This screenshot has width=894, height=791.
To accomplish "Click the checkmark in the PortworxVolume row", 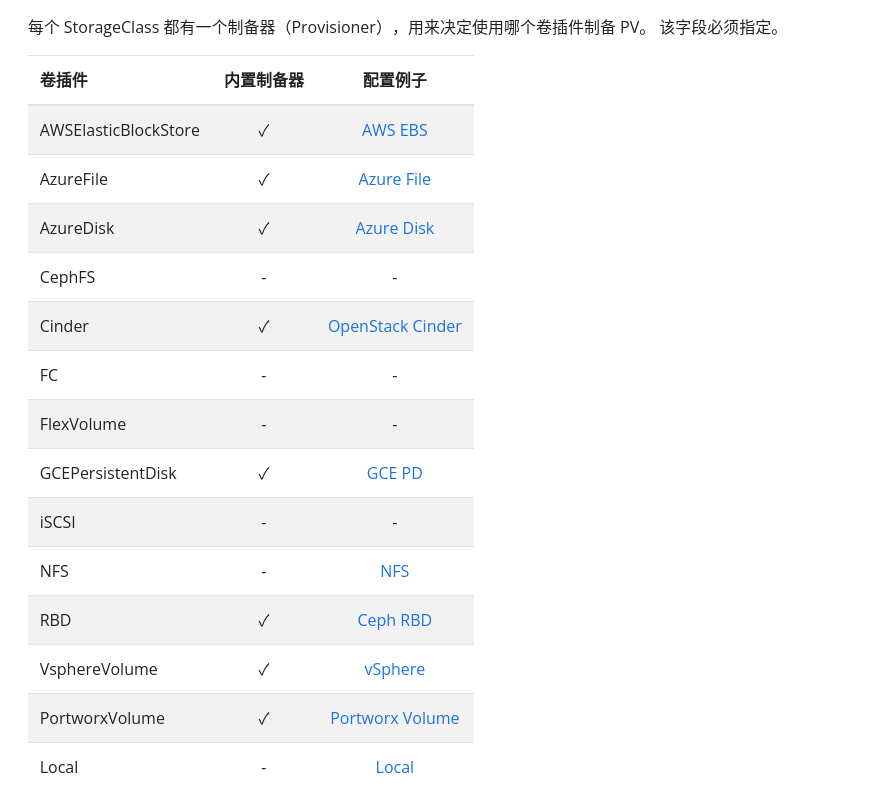I will pyautogui.click(x=263, y=719).
